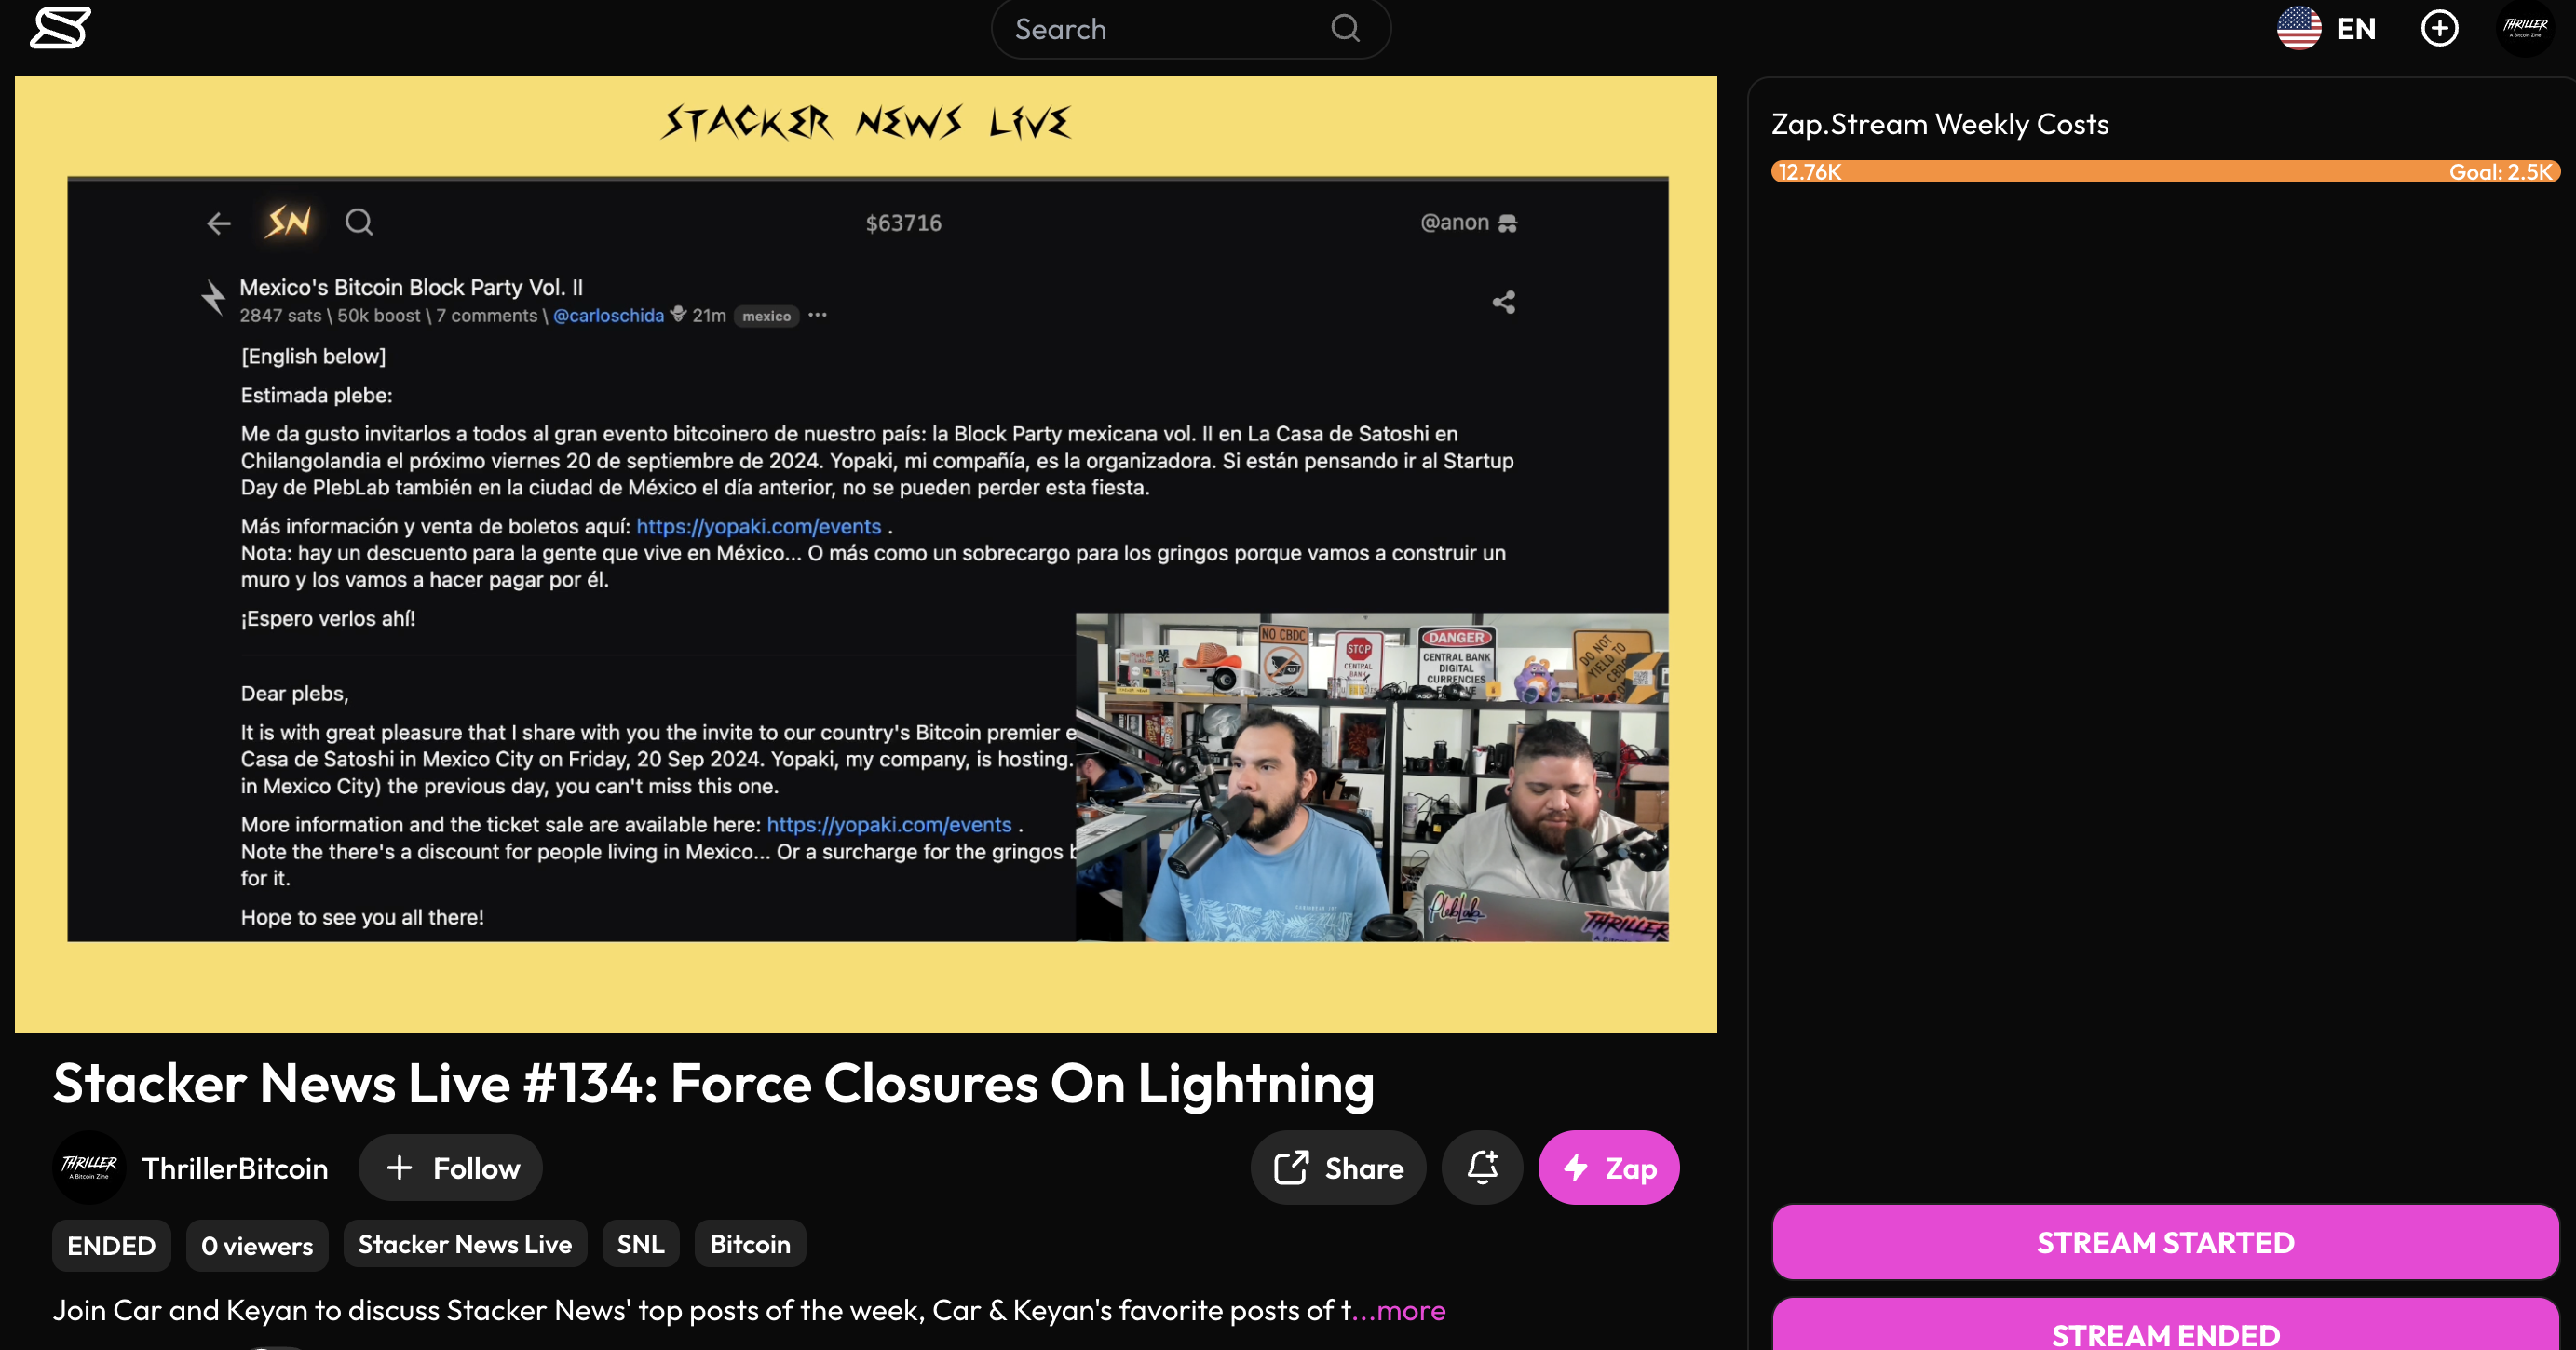2576x1350 pixels.
Task: Click the search magnifier icon
Action: coord(1345,28)
